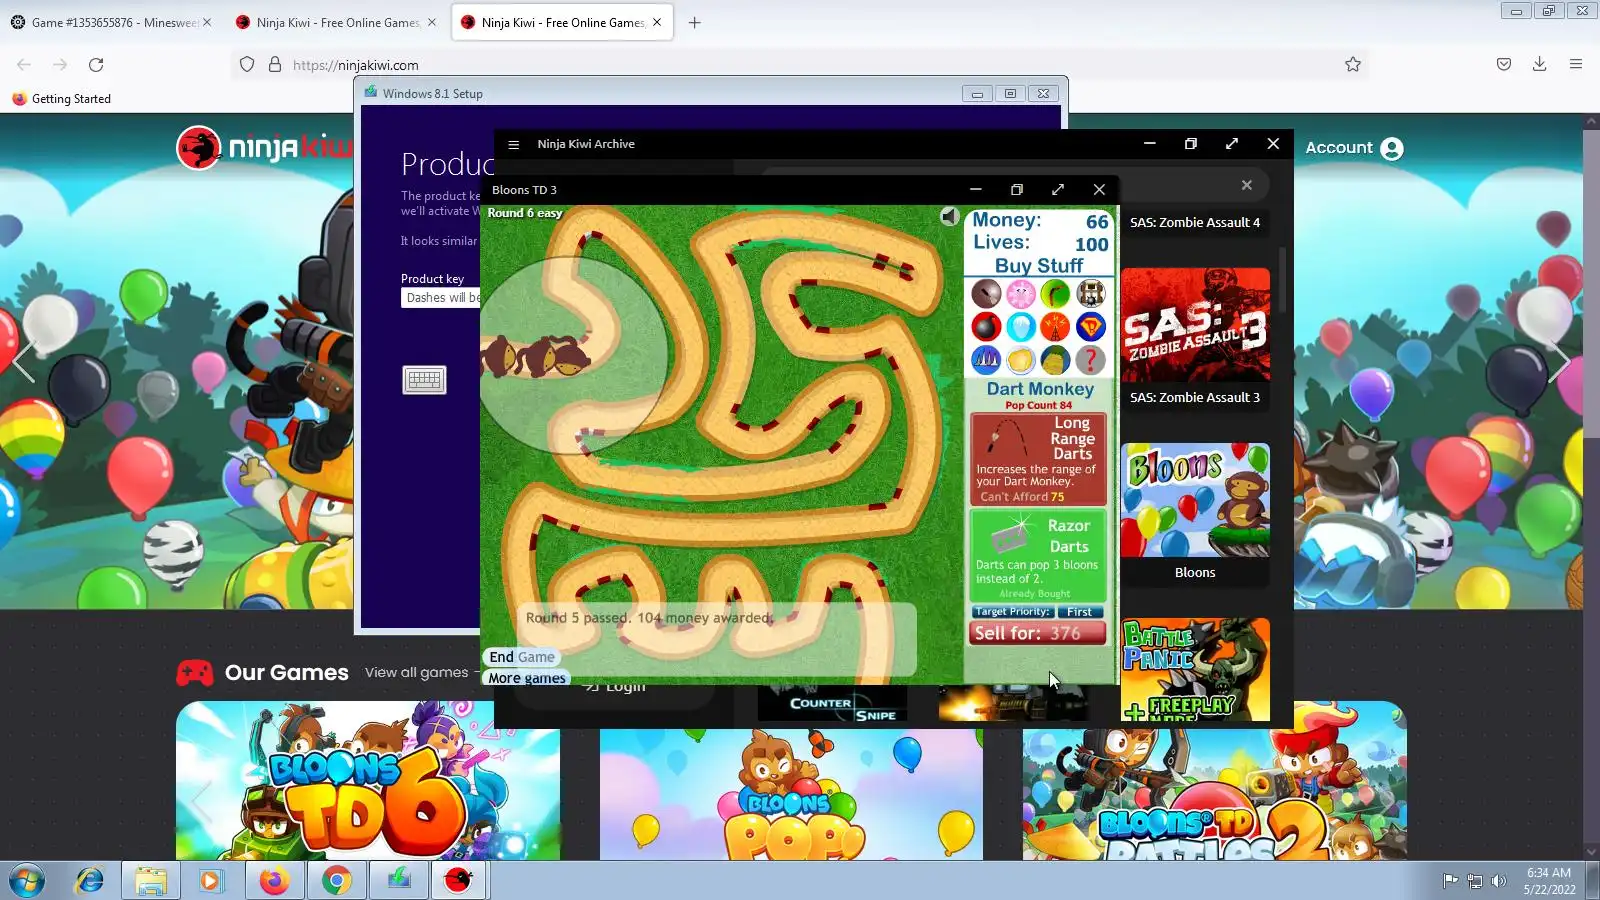
Task: Select the black Bomb tower icon
Action: [x=986, y=327]
